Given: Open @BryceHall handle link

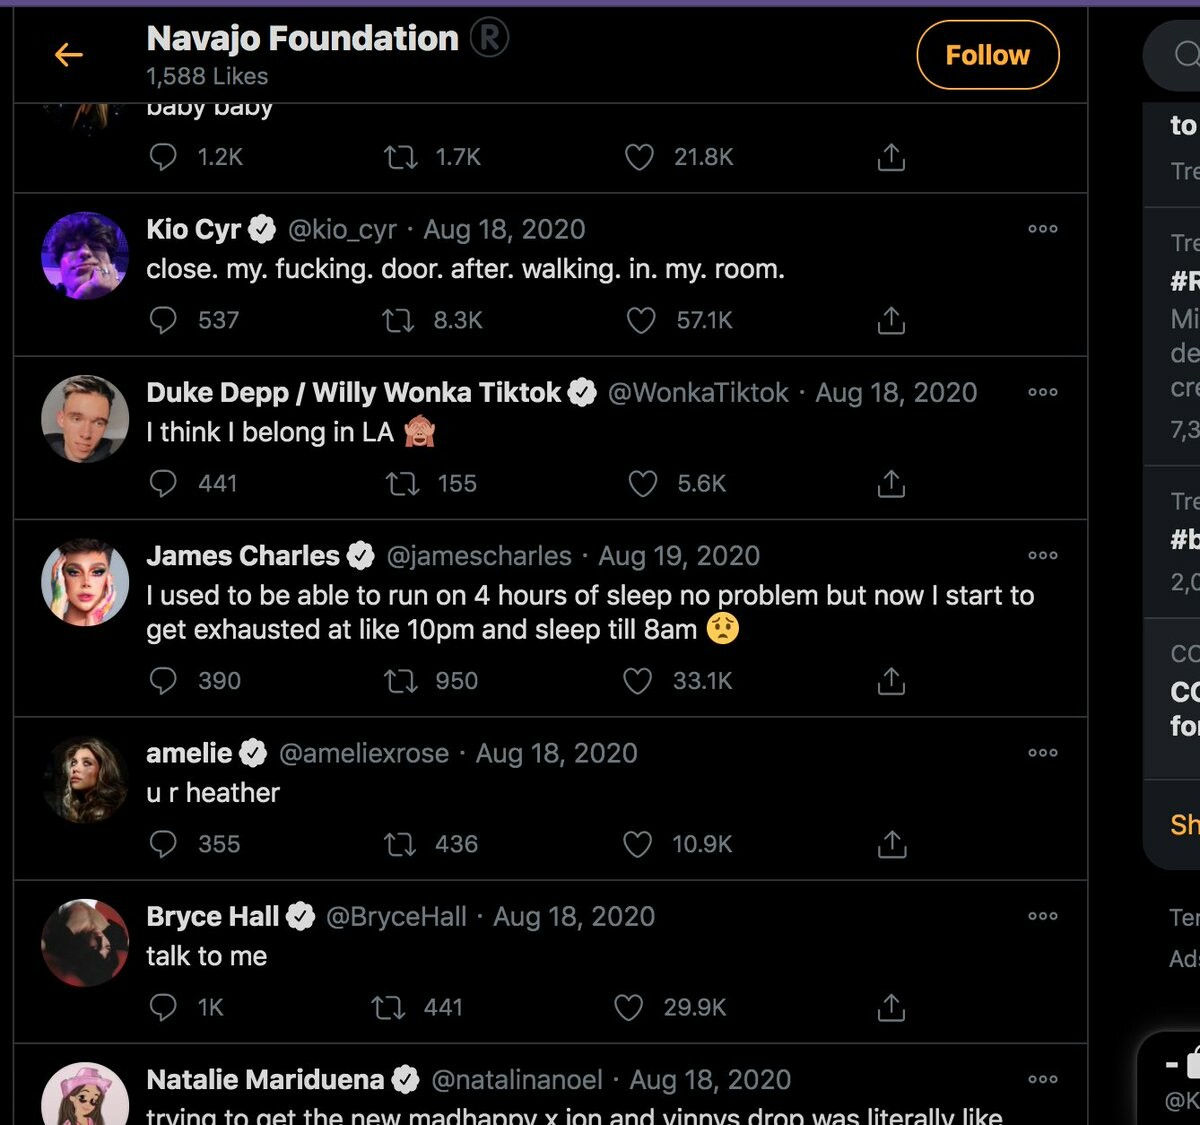Looking at the screenshot, I should click(x=396, y=916).
